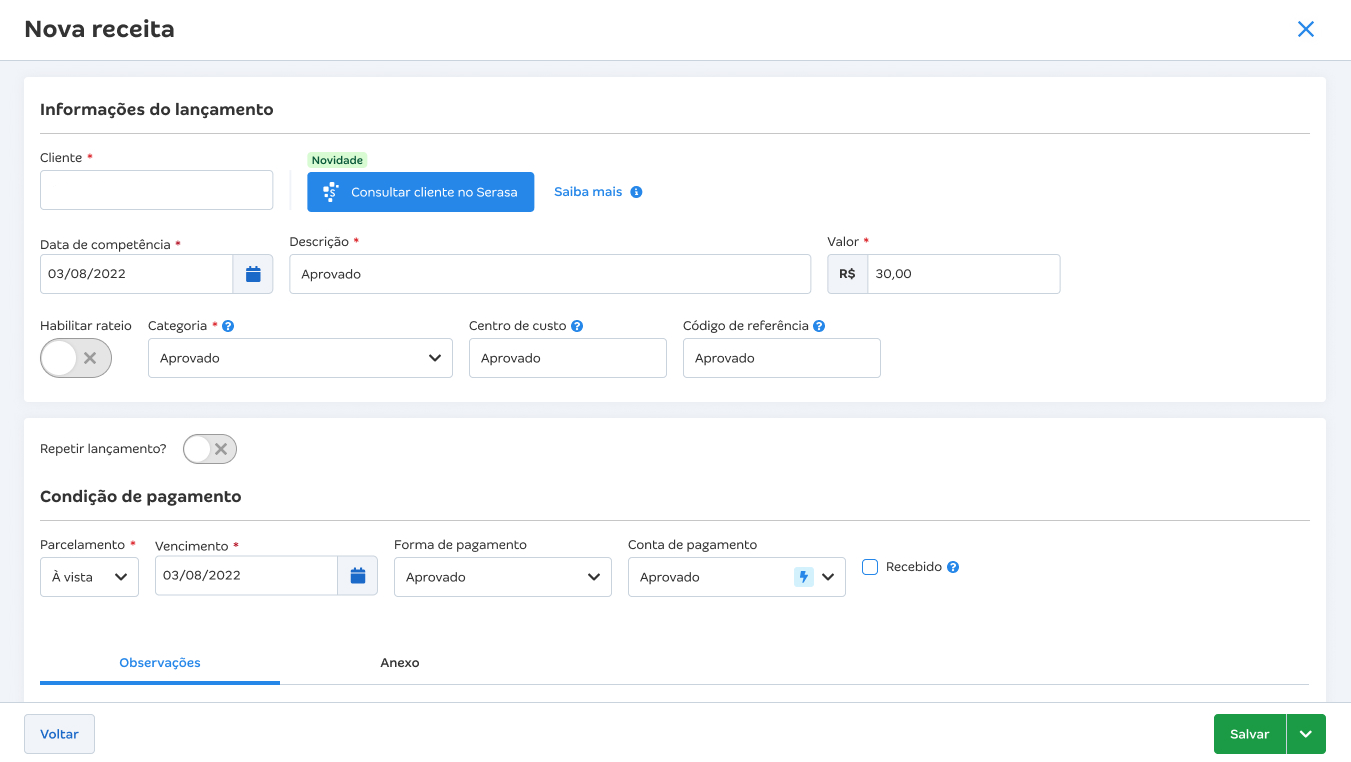Open the Salvar options arrow menu
This screenshot has width=1351, height=762.
coord(1306,734)
